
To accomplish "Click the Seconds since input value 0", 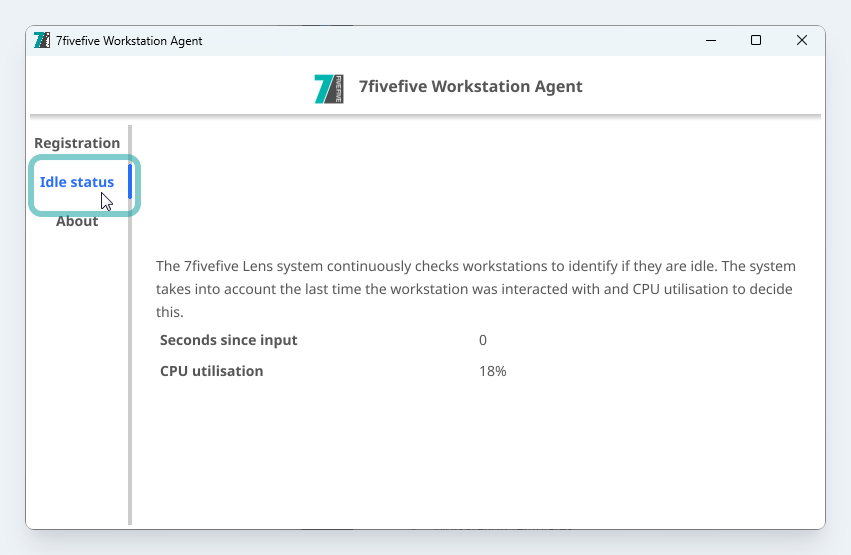I will pos(483,340).
